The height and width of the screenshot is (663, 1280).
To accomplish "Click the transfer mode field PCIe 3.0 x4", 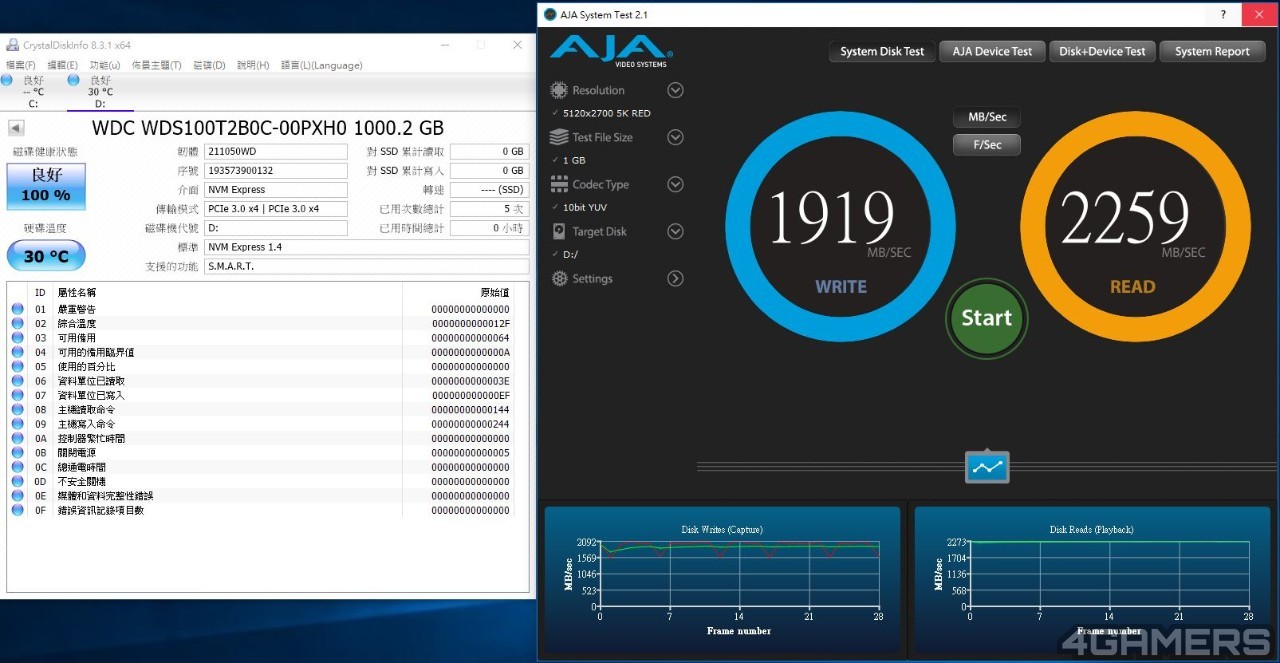I will click(276, 209).
